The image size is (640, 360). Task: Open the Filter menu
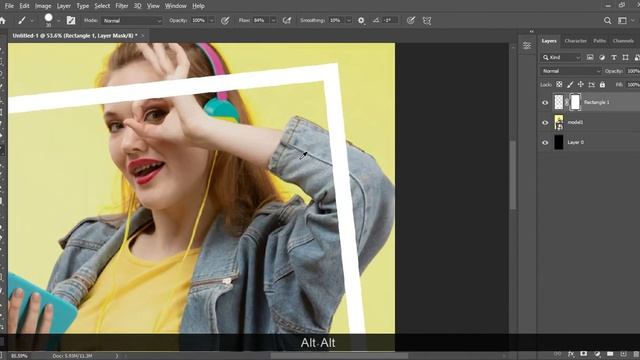122,6
